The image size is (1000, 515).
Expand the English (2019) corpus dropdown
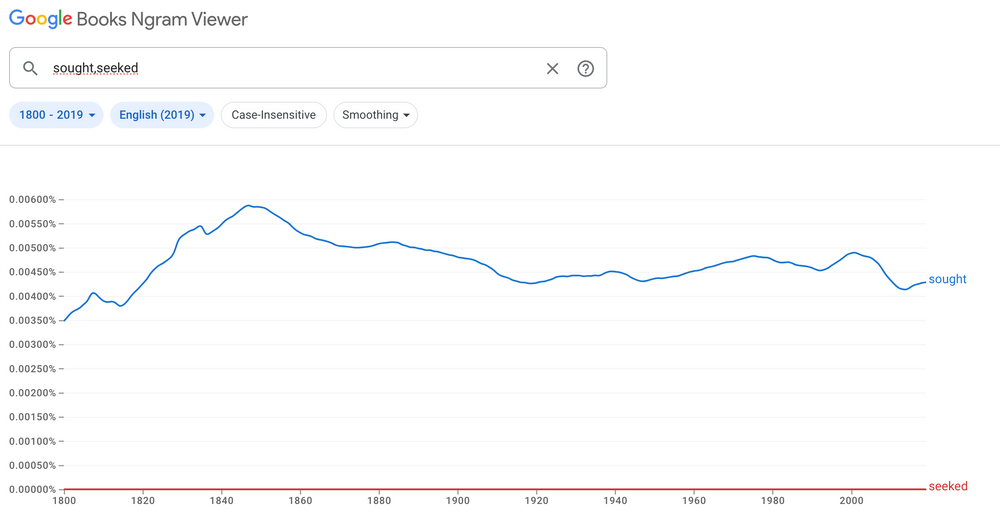(x=162, y=115)
